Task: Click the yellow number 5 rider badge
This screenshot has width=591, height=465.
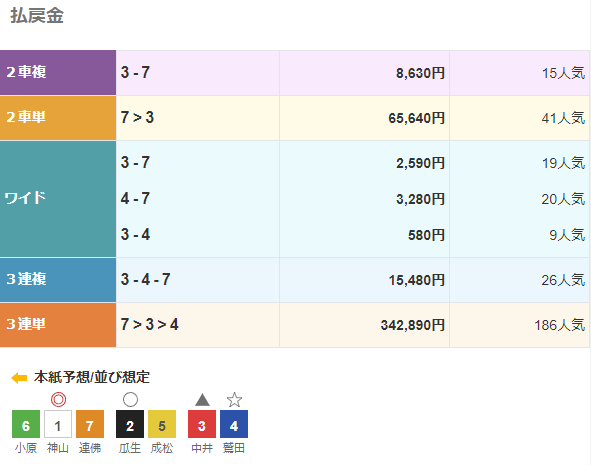Action: tap(162, 424)
